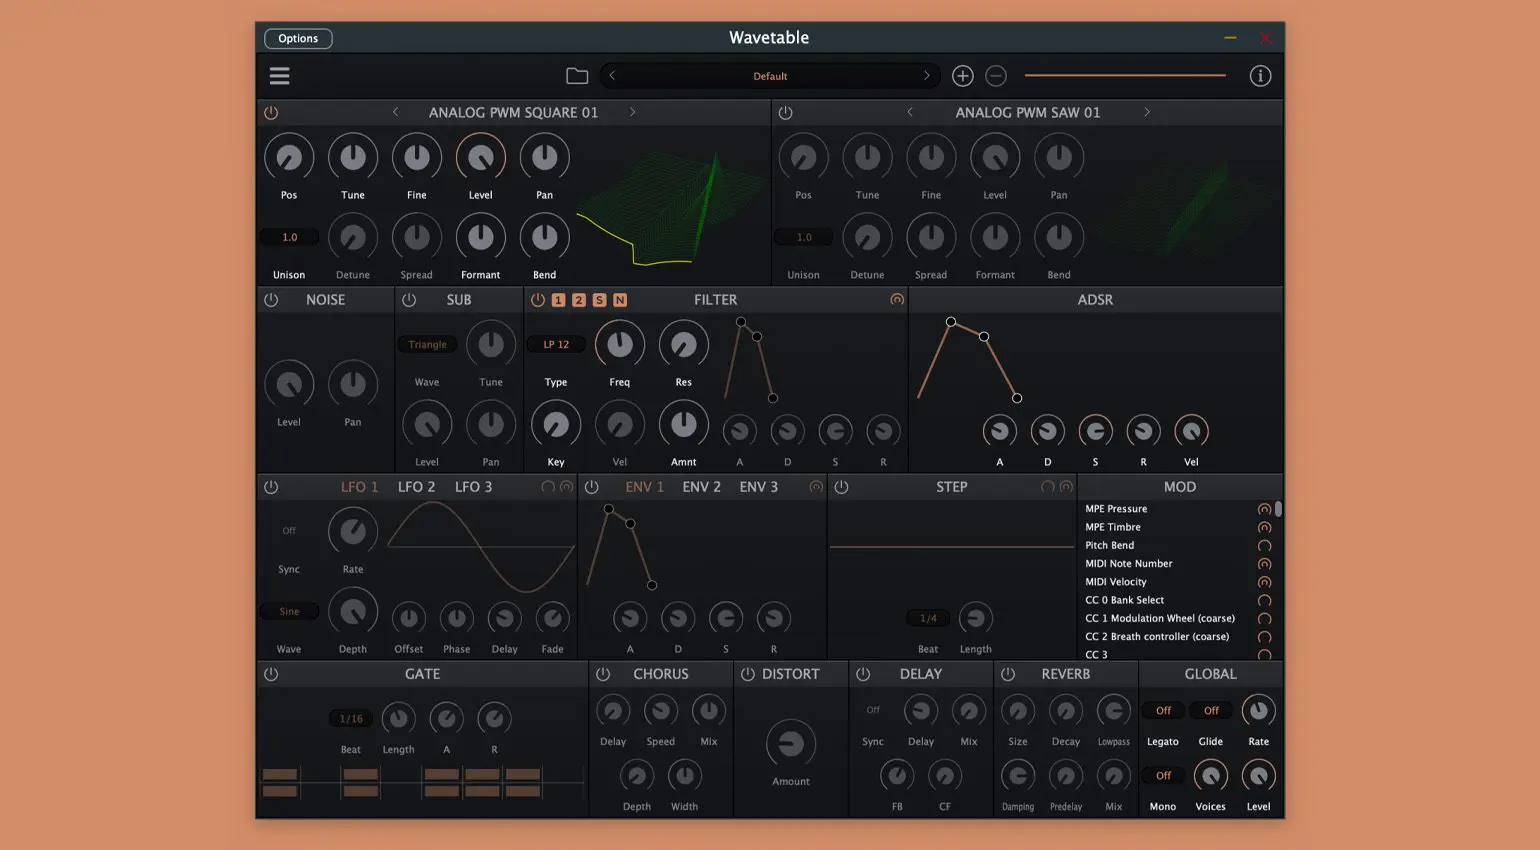
Task: Toggle the Legato Off button in GLOBAL
Action: (1163, 711)
